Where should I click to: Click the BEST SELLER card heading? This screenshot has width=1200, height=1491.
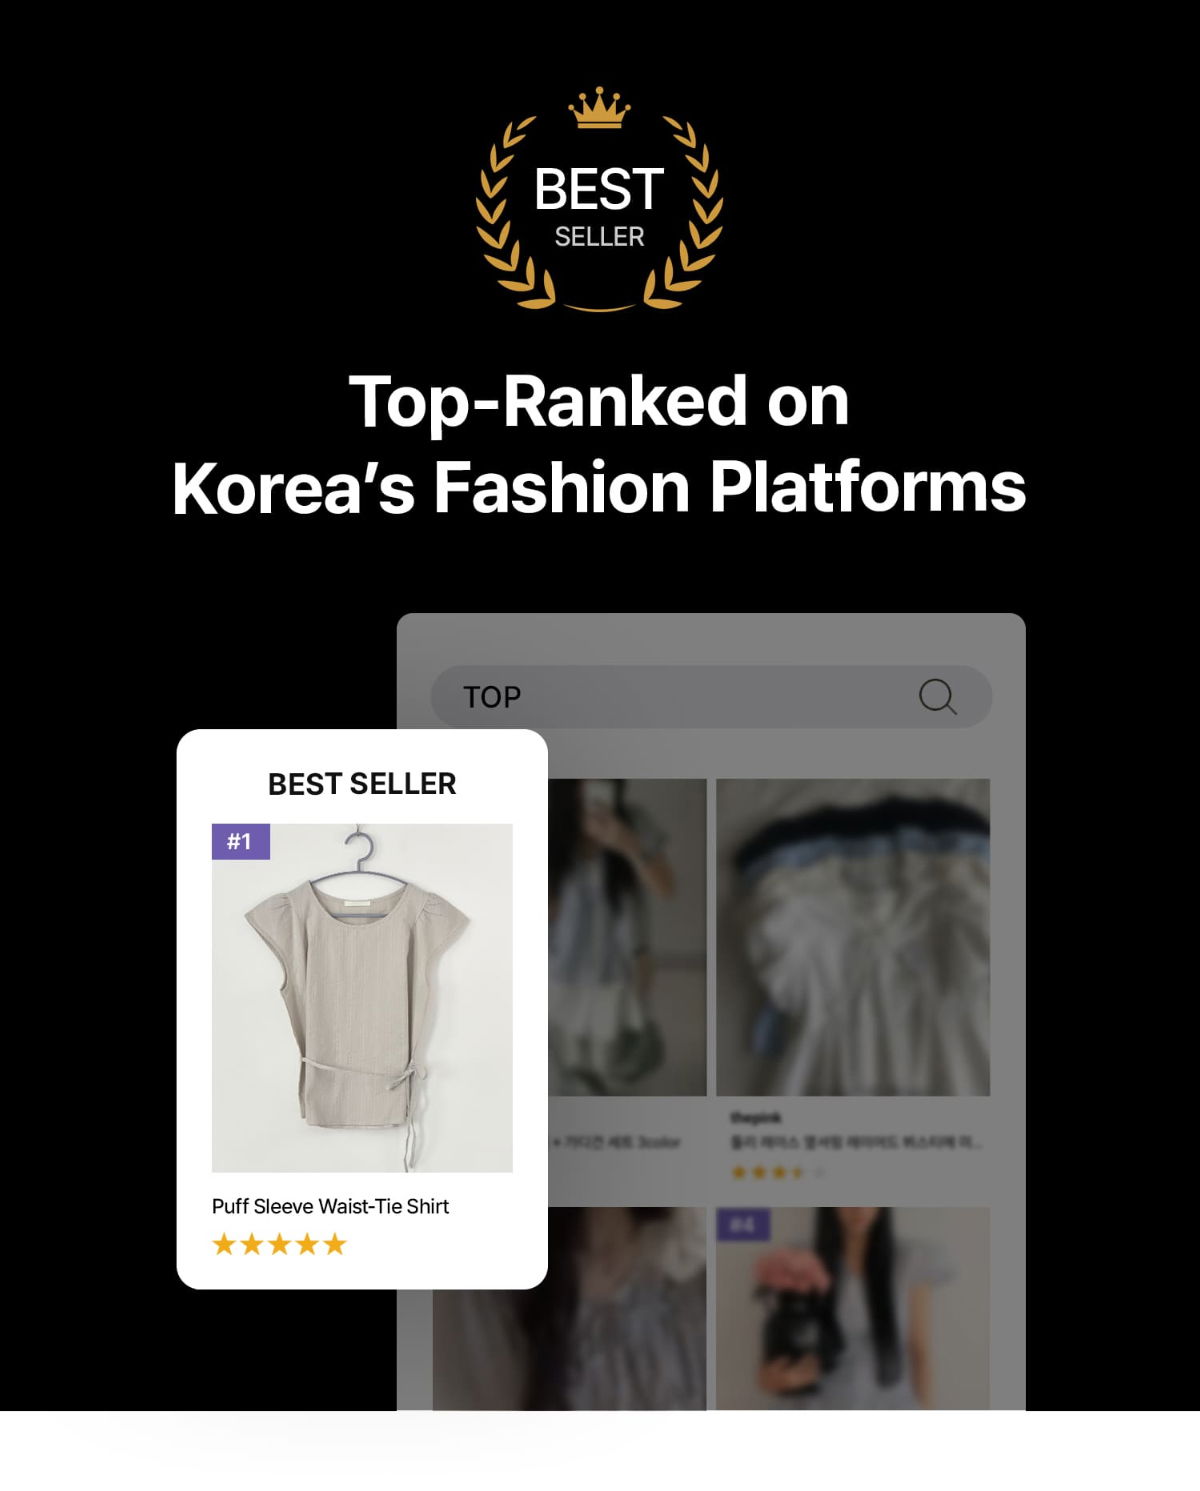pos(362,784)
